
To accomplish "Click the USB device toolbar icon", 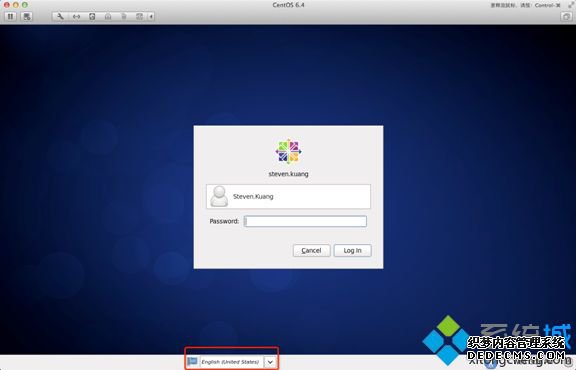I will (x=124, y=17).
